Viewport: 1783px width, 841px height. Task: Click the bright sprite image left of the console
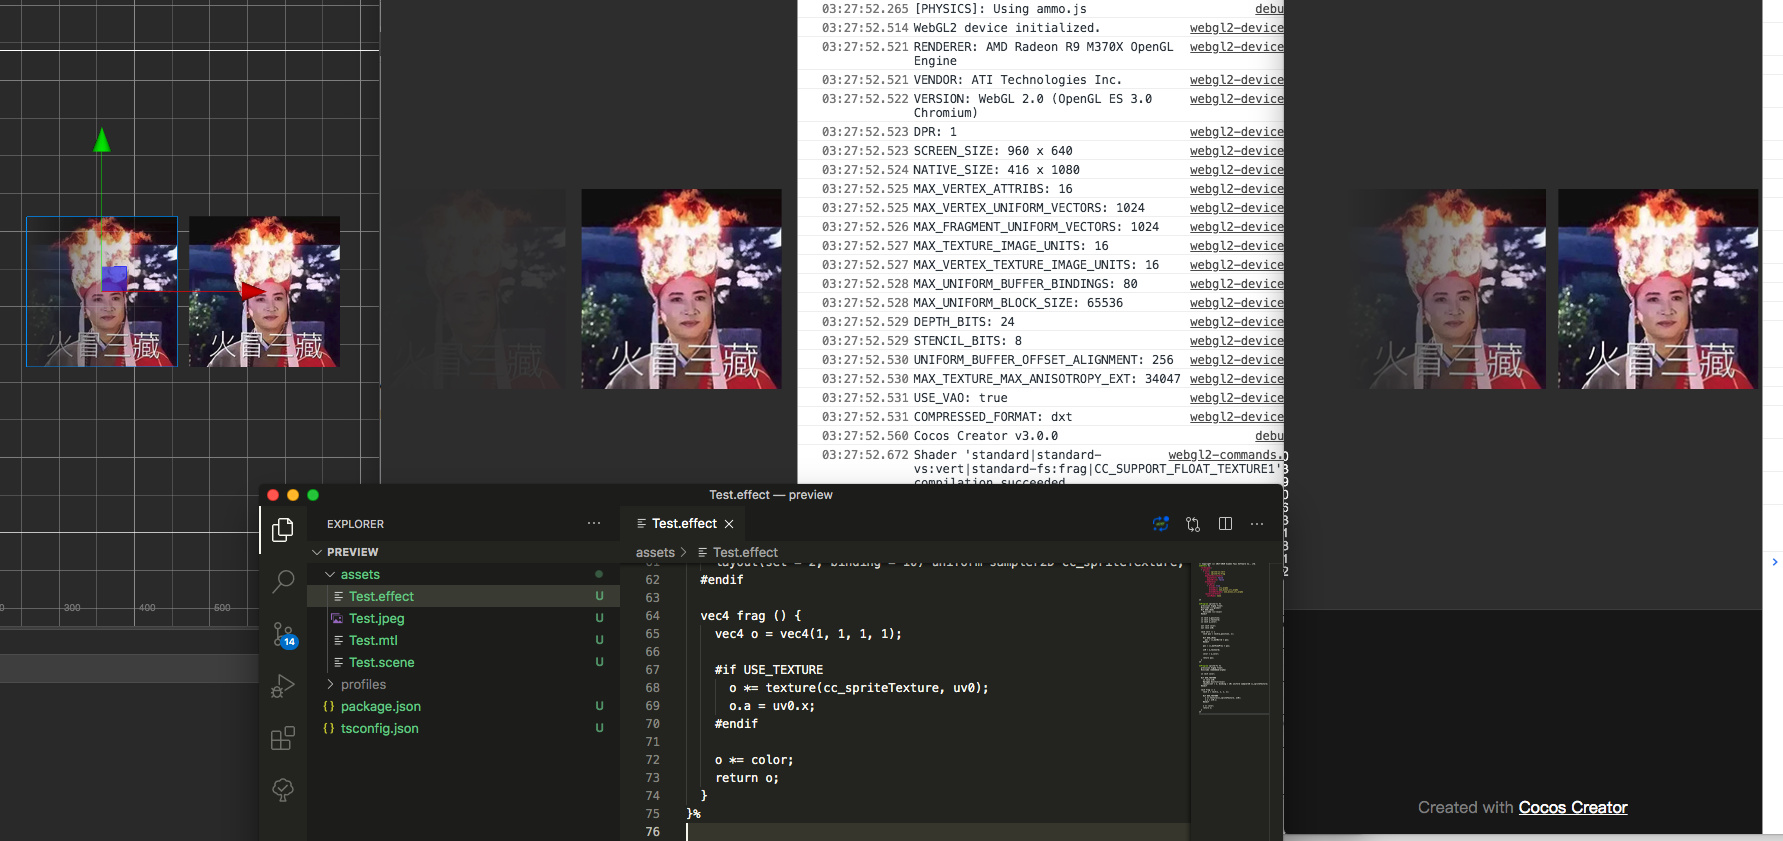click(681, 289)
